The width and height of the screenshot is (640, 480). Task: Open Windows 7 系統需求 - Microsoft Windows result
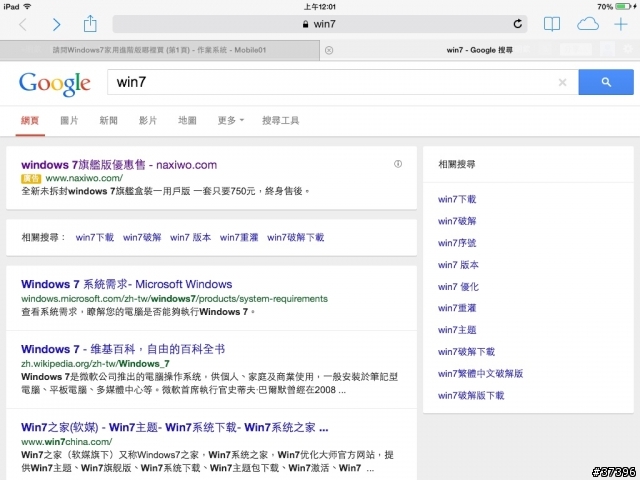point(127,284)
